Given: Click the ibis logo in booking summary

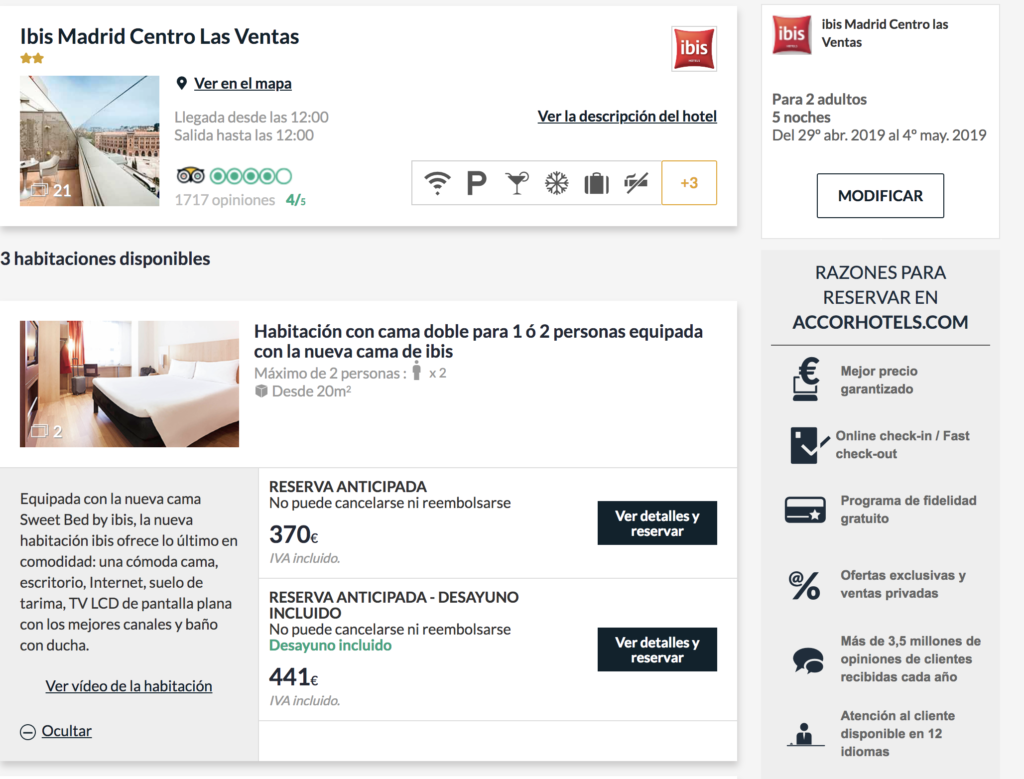Looking at the screenshot, I should (792, 34).
